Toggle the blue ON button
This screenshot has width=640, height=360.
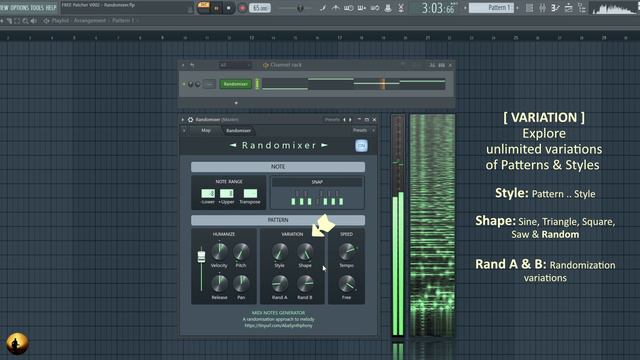click(361, 146)
